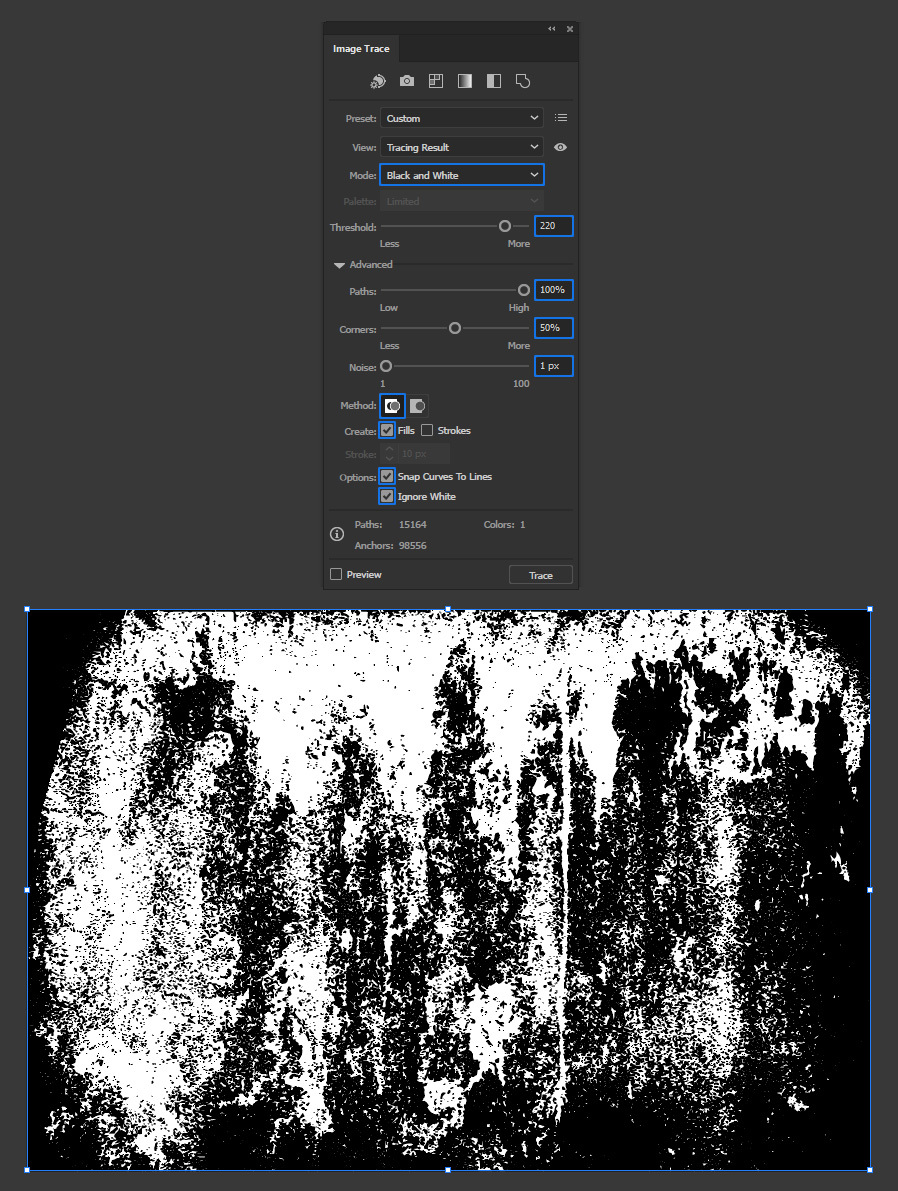Click the traced black and white texture image

(x=448, y=889)
